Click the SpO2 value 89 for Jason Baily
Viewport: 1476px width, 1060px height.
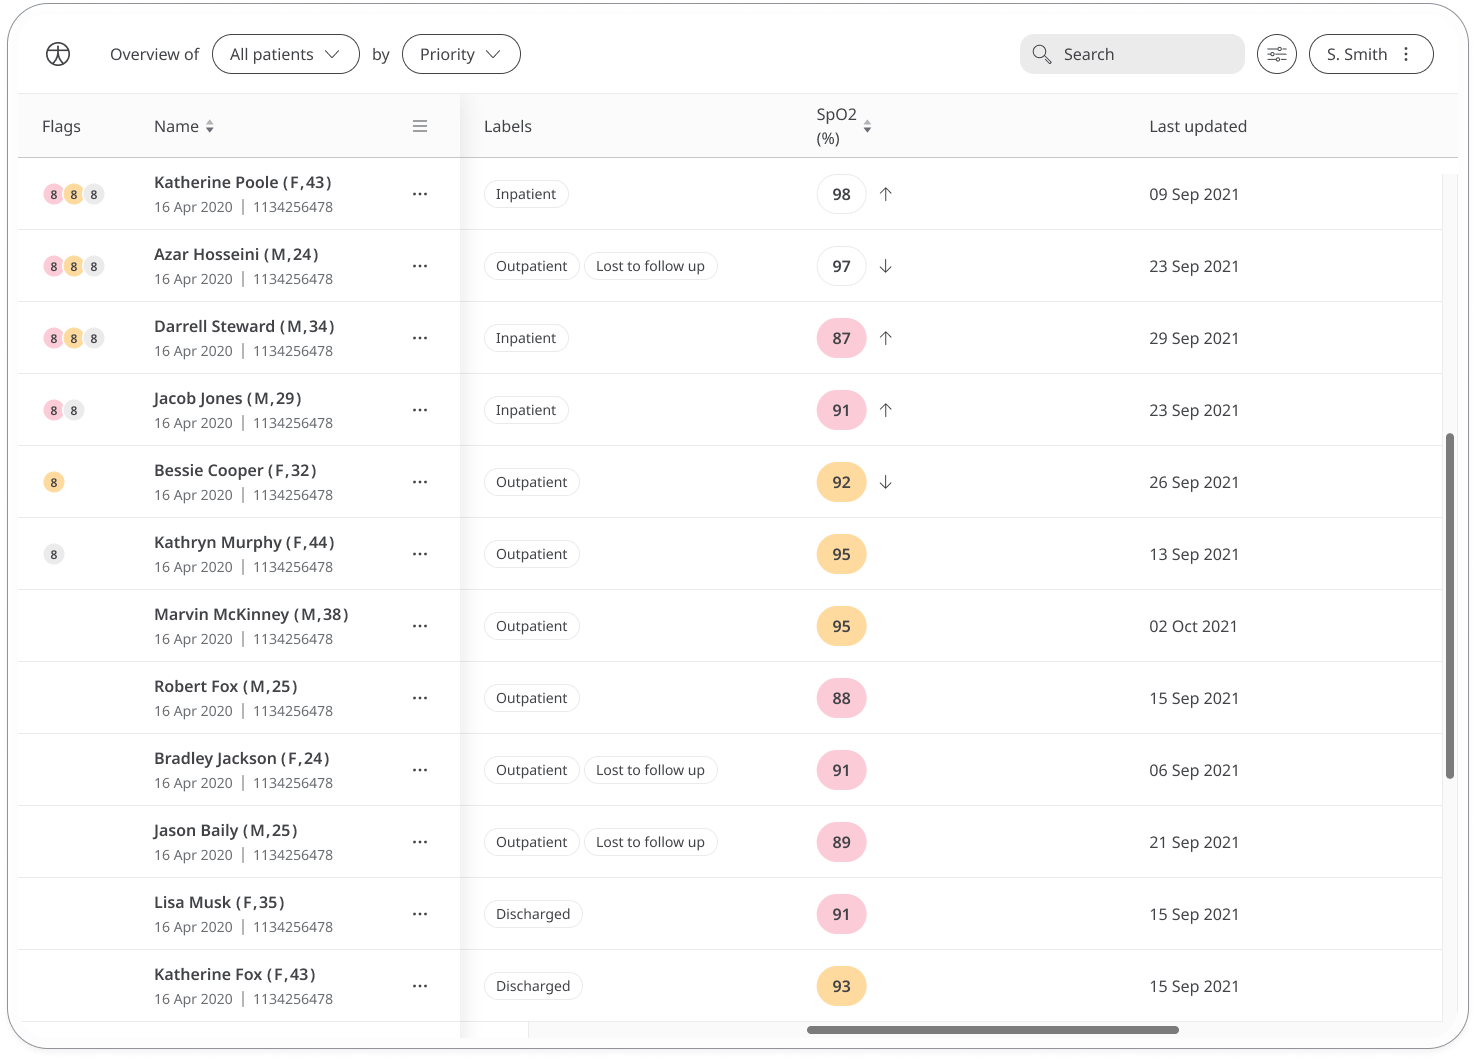click(x=842, y=842)
